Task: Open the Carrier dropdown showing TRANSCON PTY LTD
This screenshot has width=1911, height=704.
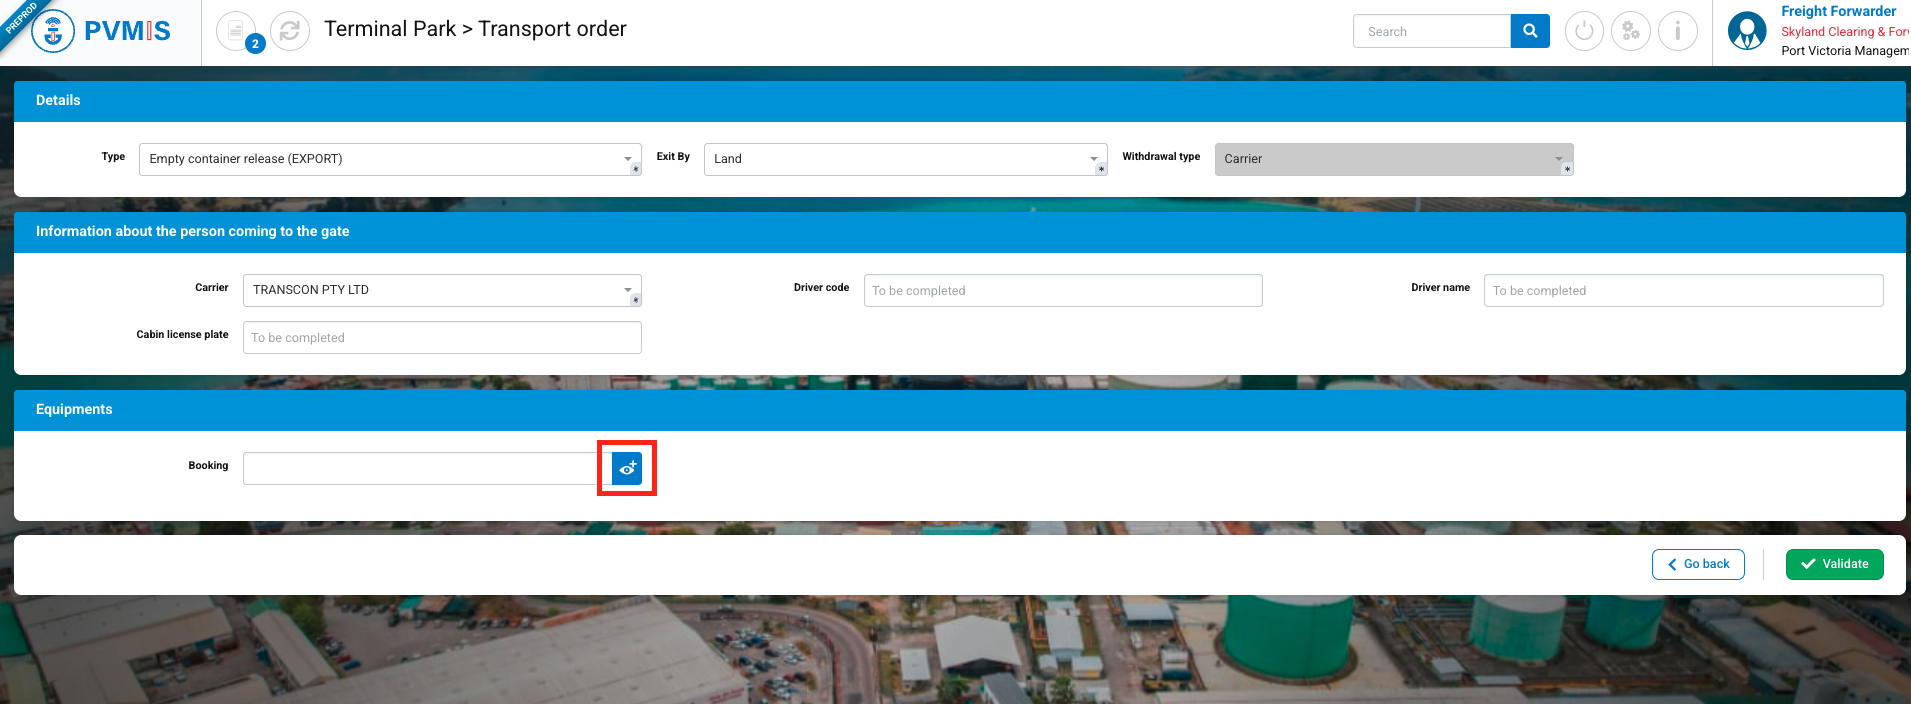Action: click(x=441, y=290)
